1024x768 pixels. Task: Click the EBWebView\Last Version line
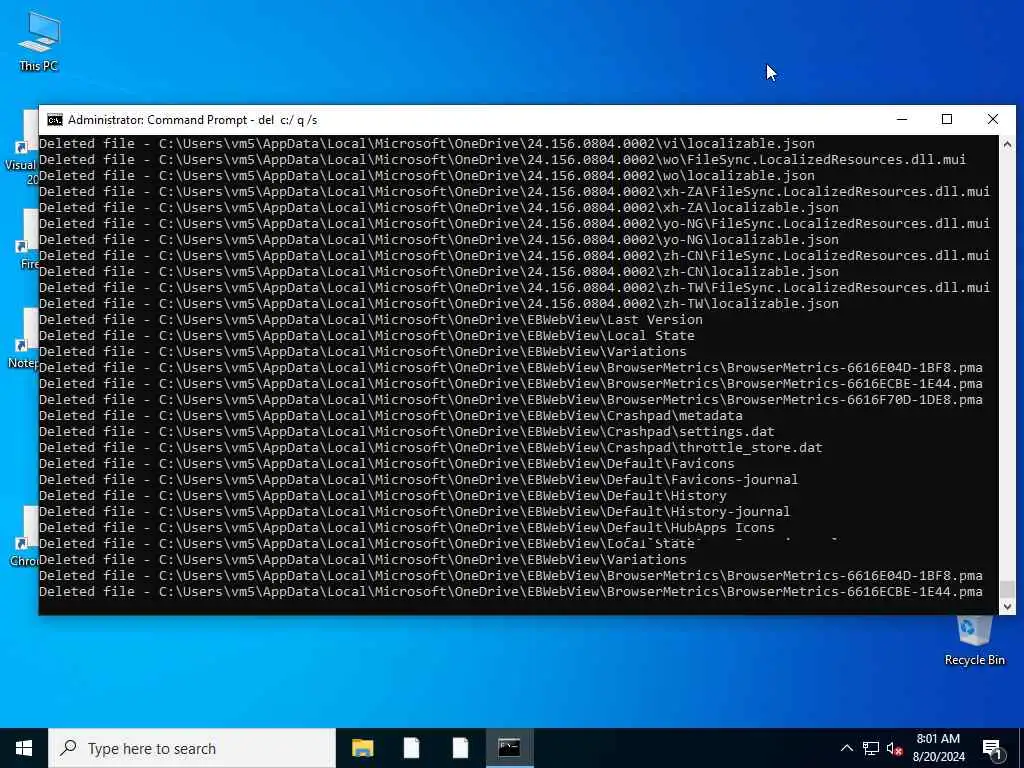tap(371, 319)
